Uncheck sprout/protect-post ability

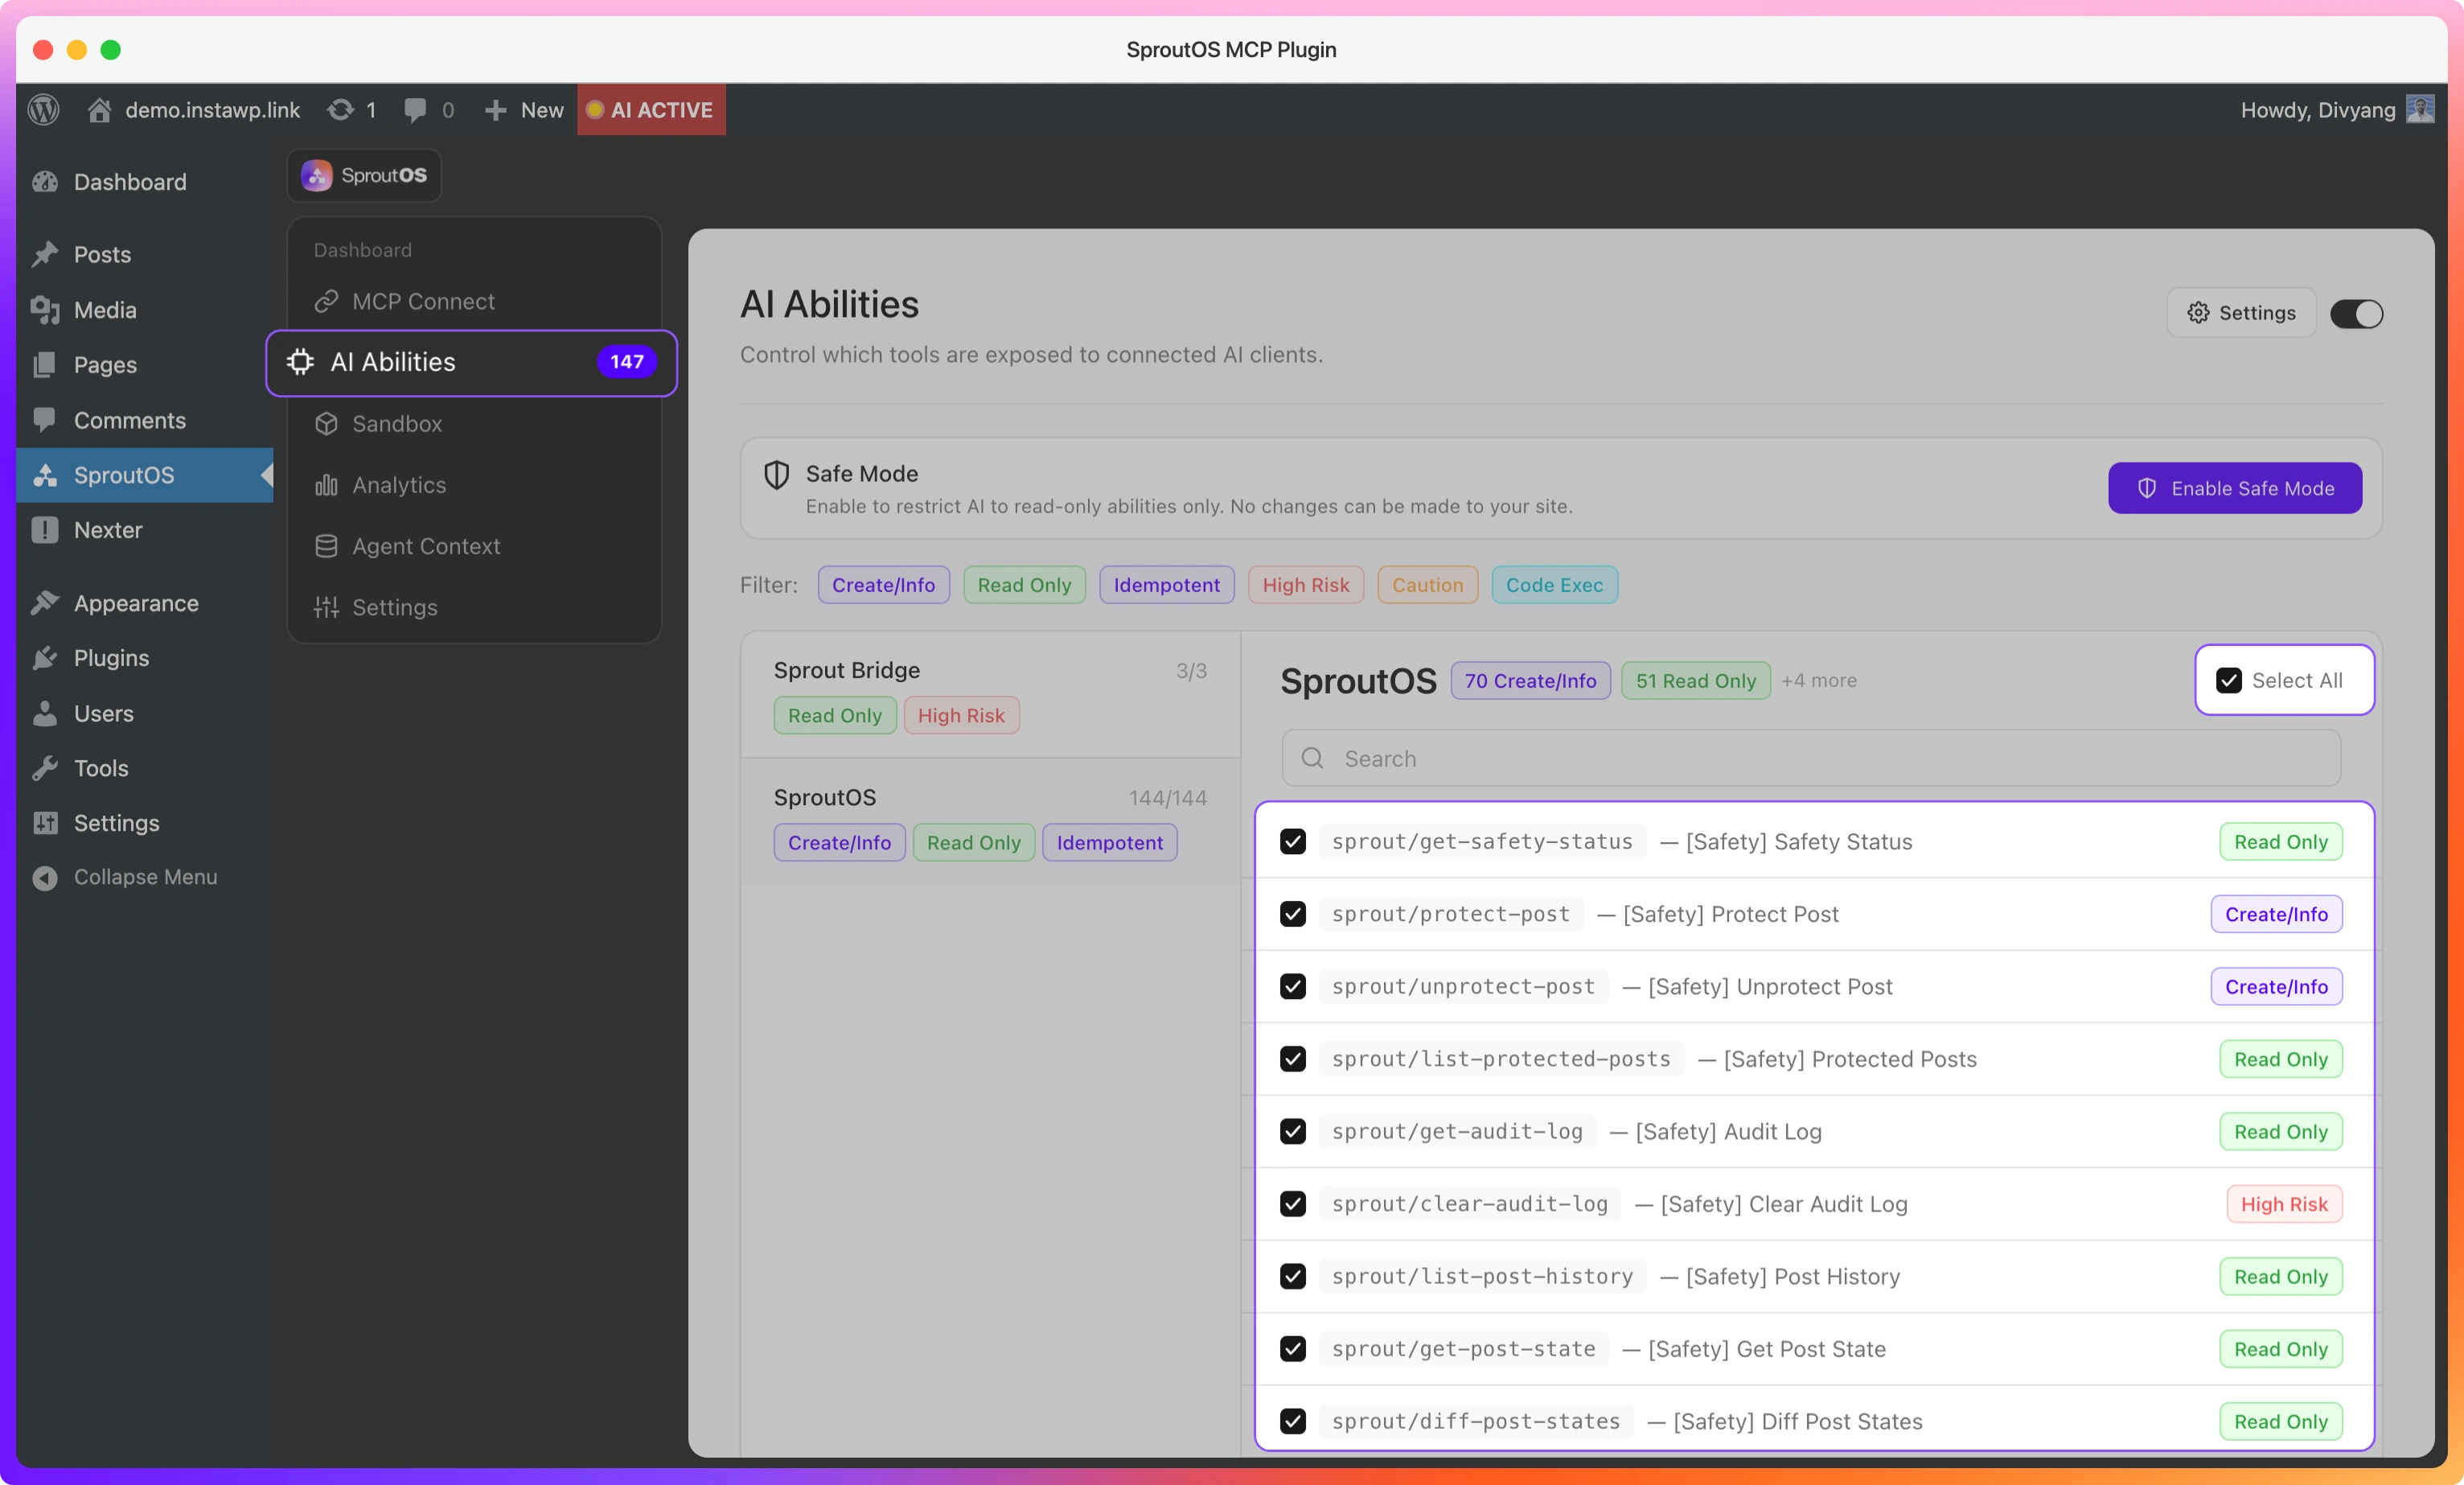coord(1293,914)
